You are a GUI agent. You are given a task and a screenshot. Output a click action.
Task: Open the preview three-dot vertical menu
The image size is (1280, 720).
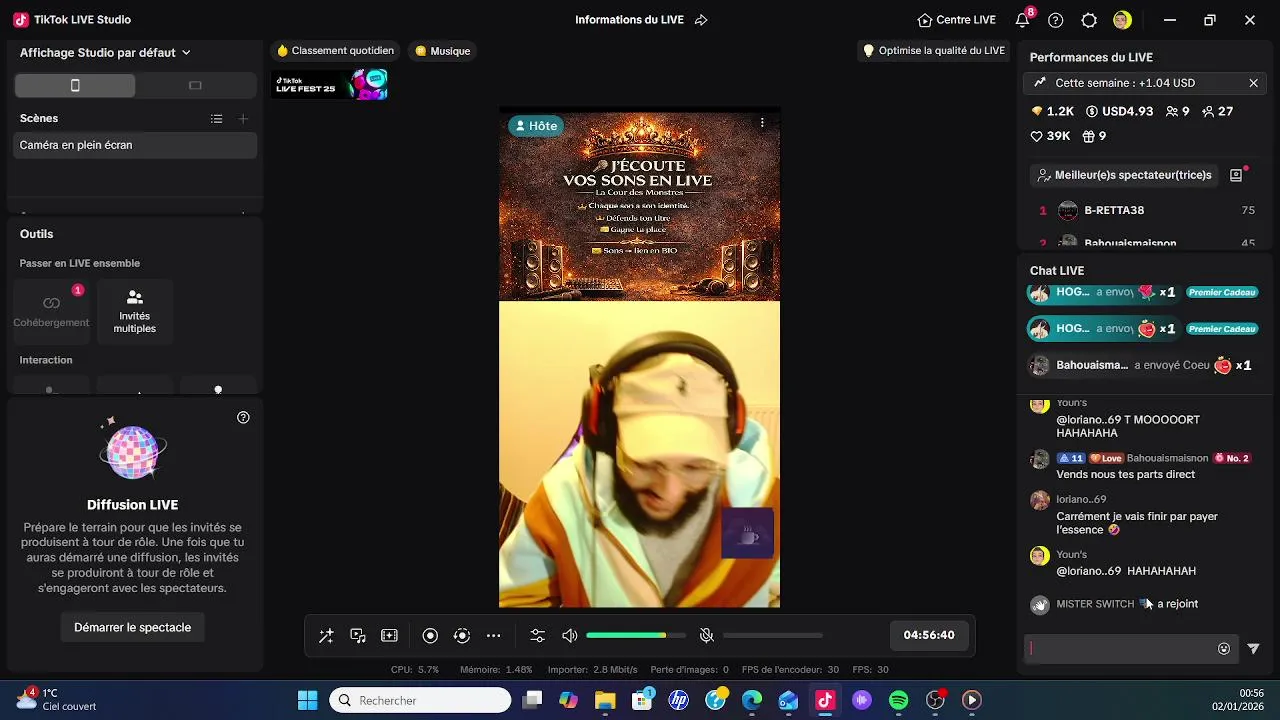click(762, 123)
